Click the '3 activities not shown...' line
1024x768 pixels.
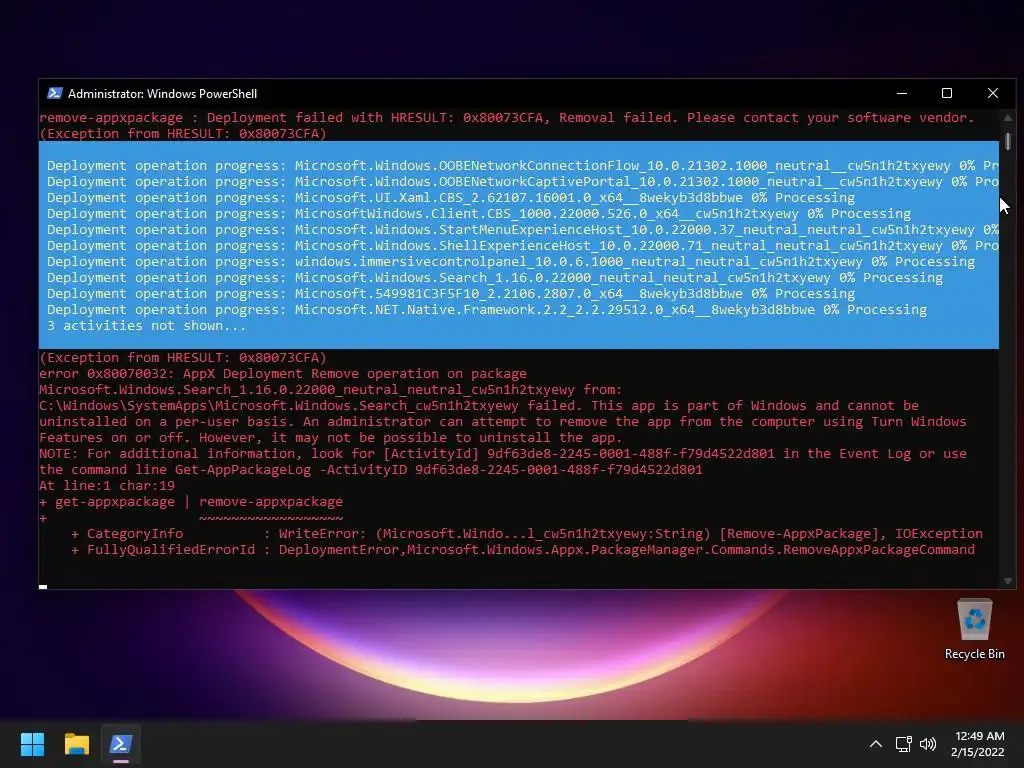(146, 325)
